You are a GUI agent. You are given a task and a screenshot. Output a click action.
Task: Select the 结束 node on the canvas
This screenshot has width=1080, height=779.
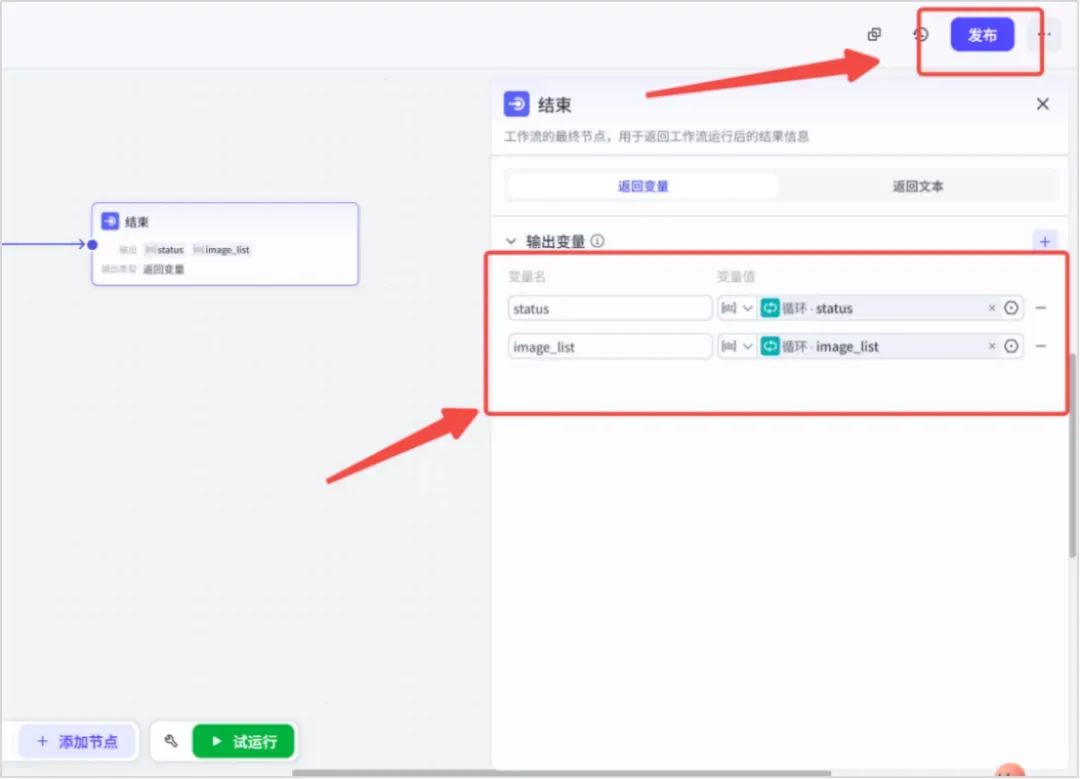225,244
